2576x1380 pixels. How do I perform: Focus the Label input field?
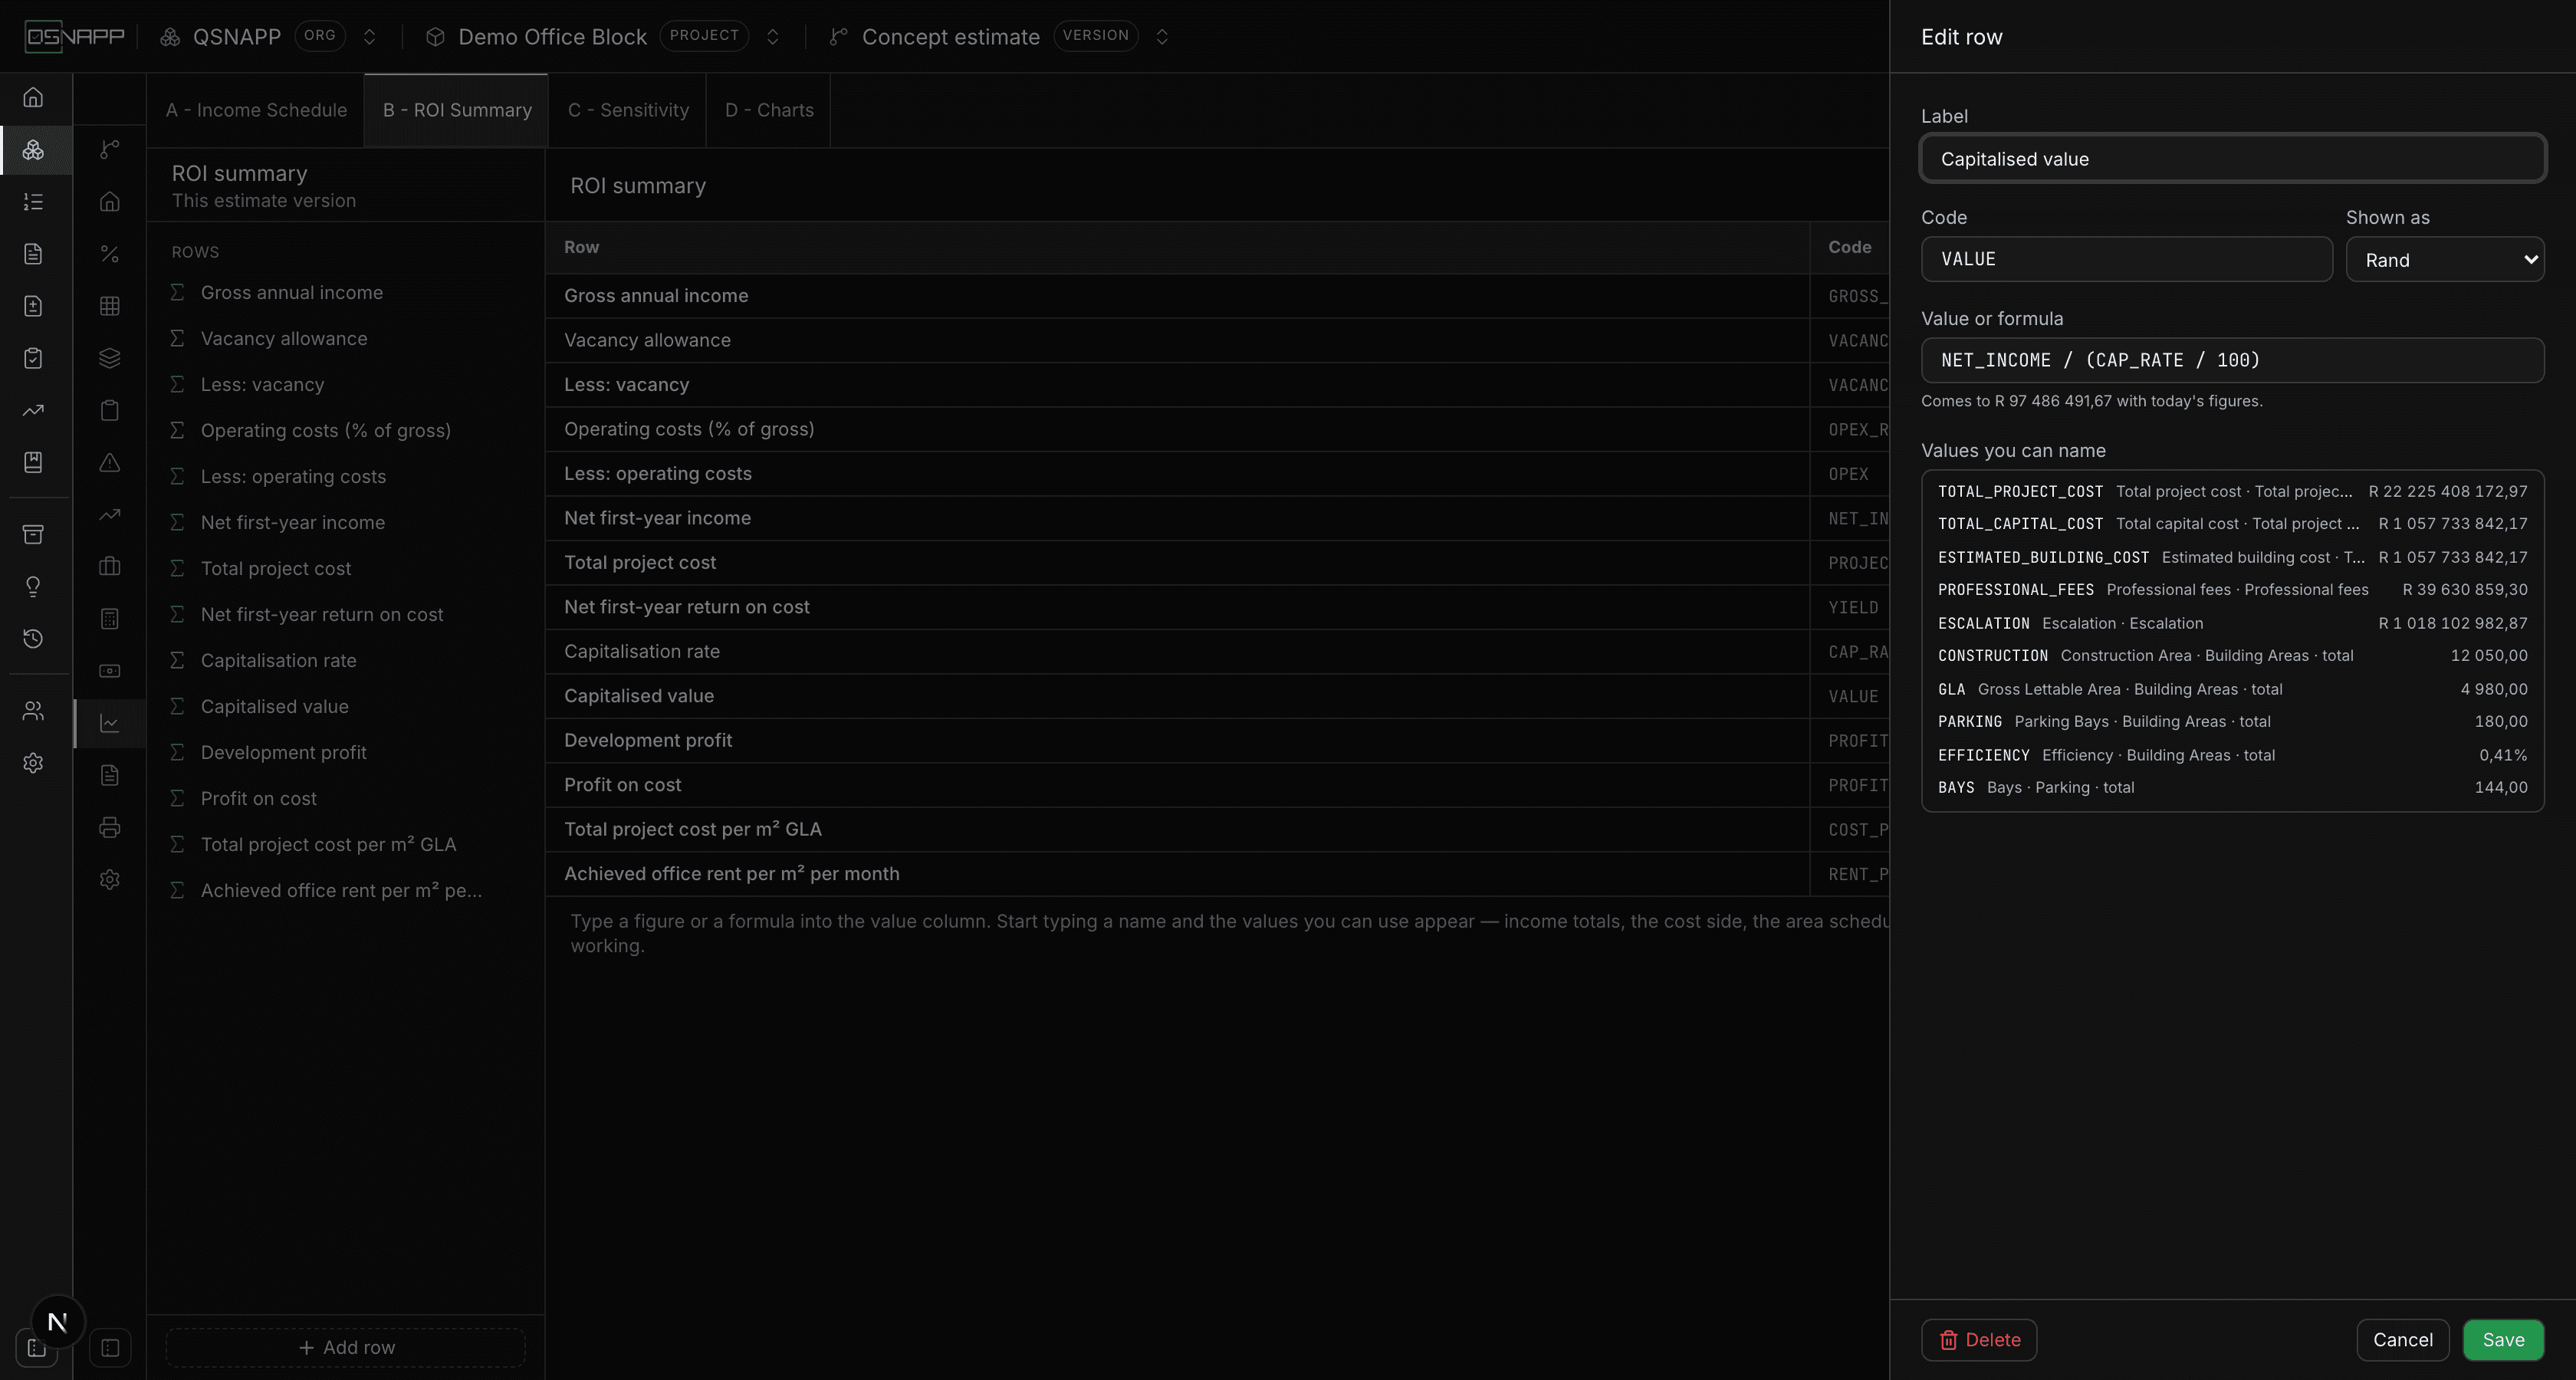pyautogui.click(x=2232, y=159)
